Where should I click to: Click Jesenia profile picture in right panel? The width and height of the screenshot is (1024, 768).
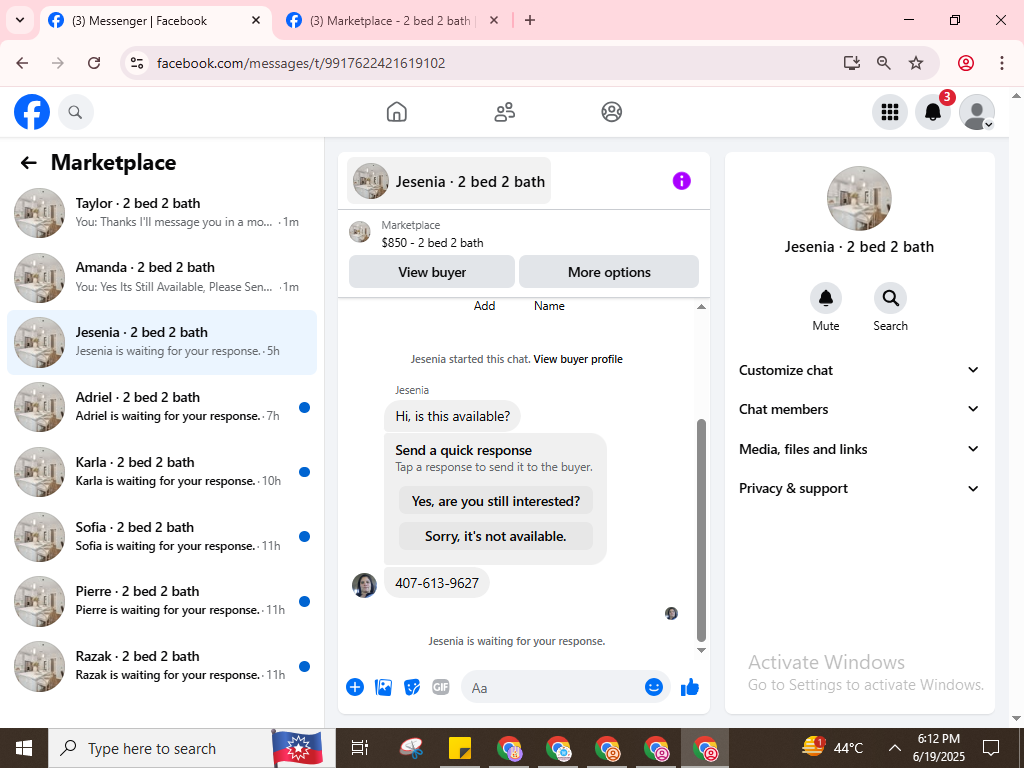(859, 198)
